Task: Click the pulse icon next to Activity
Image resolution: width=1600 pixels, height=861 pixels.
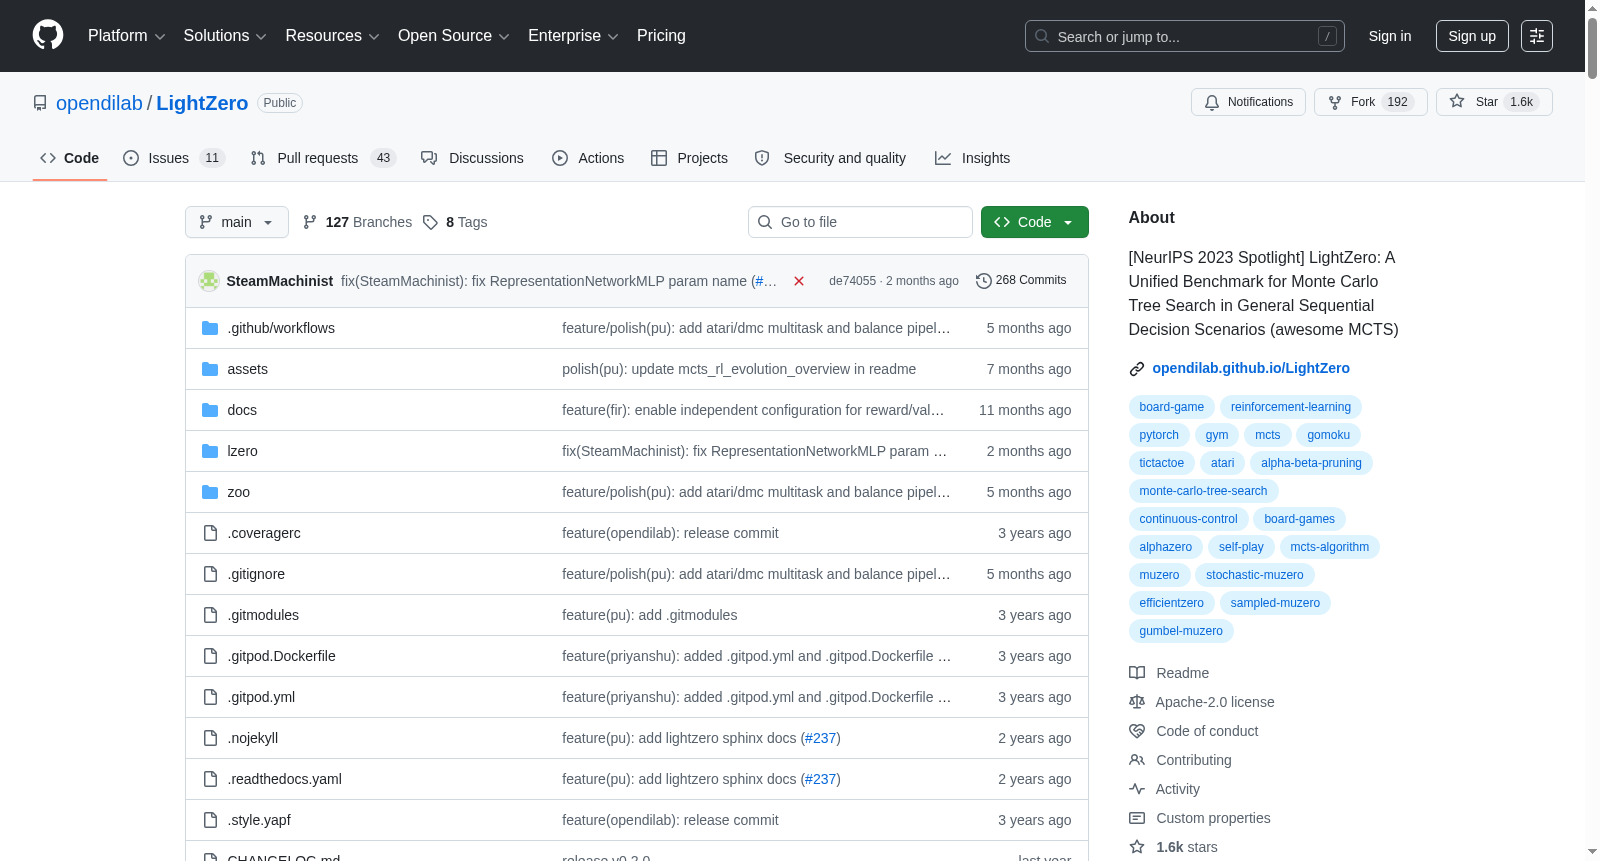Action: click(1137, 789)
